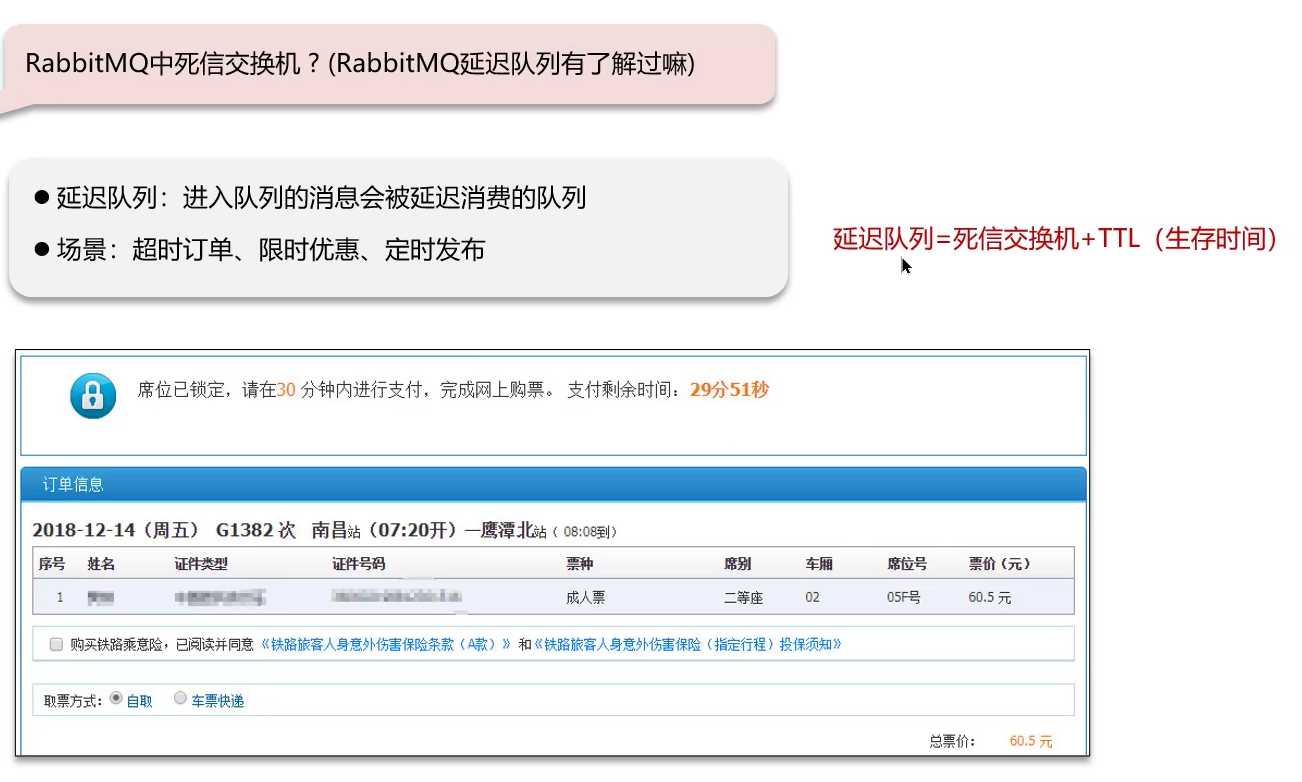Click the 05F号 seat number cell
Viewport: 1302px width, 782px height.
click(x=904, y=598)
